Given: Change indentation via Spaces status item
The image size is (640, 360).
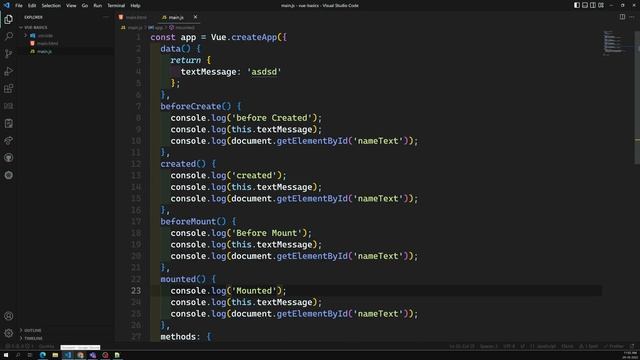Looking at the screenshot, I should point(489,347).
